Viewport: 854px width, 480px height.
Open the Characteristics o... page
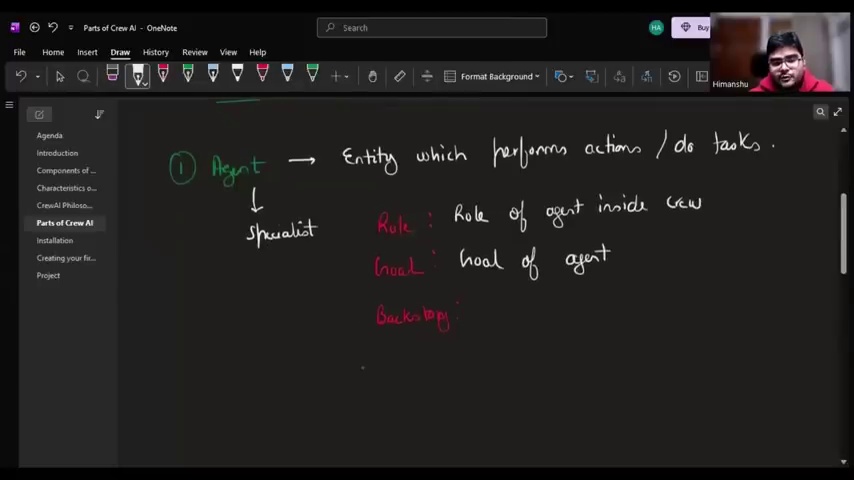coord(65,188)
